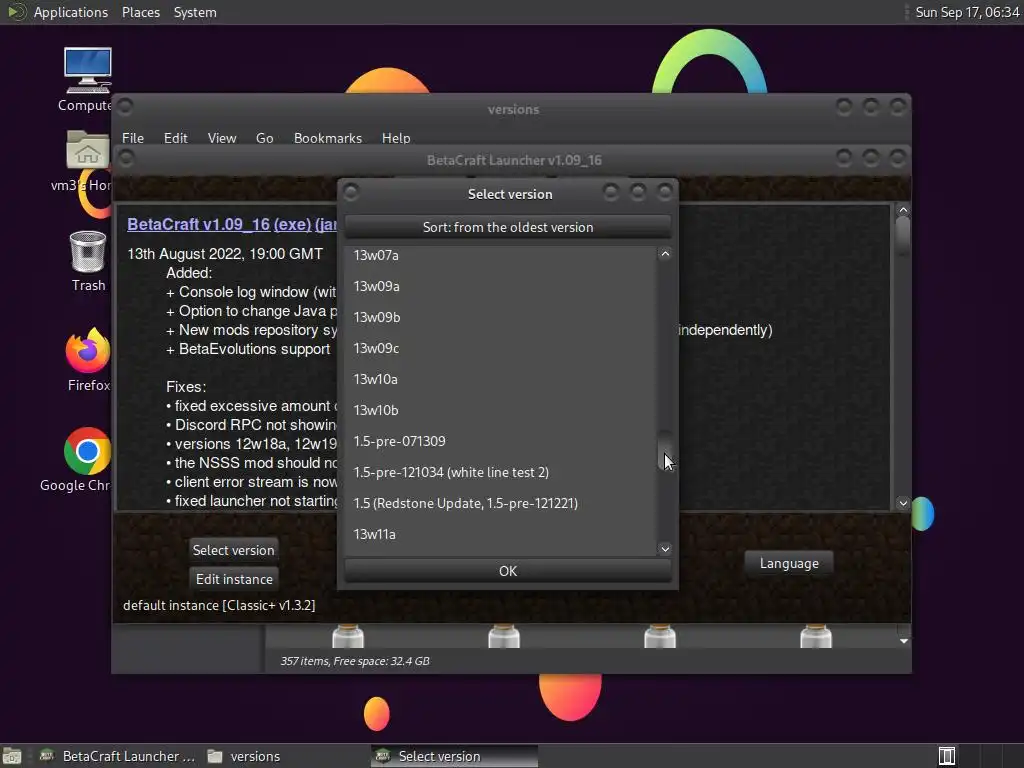This screenshot has height=768, width=1024.
Task: Confirm selection with OK button
Action: tap(507, 571)
